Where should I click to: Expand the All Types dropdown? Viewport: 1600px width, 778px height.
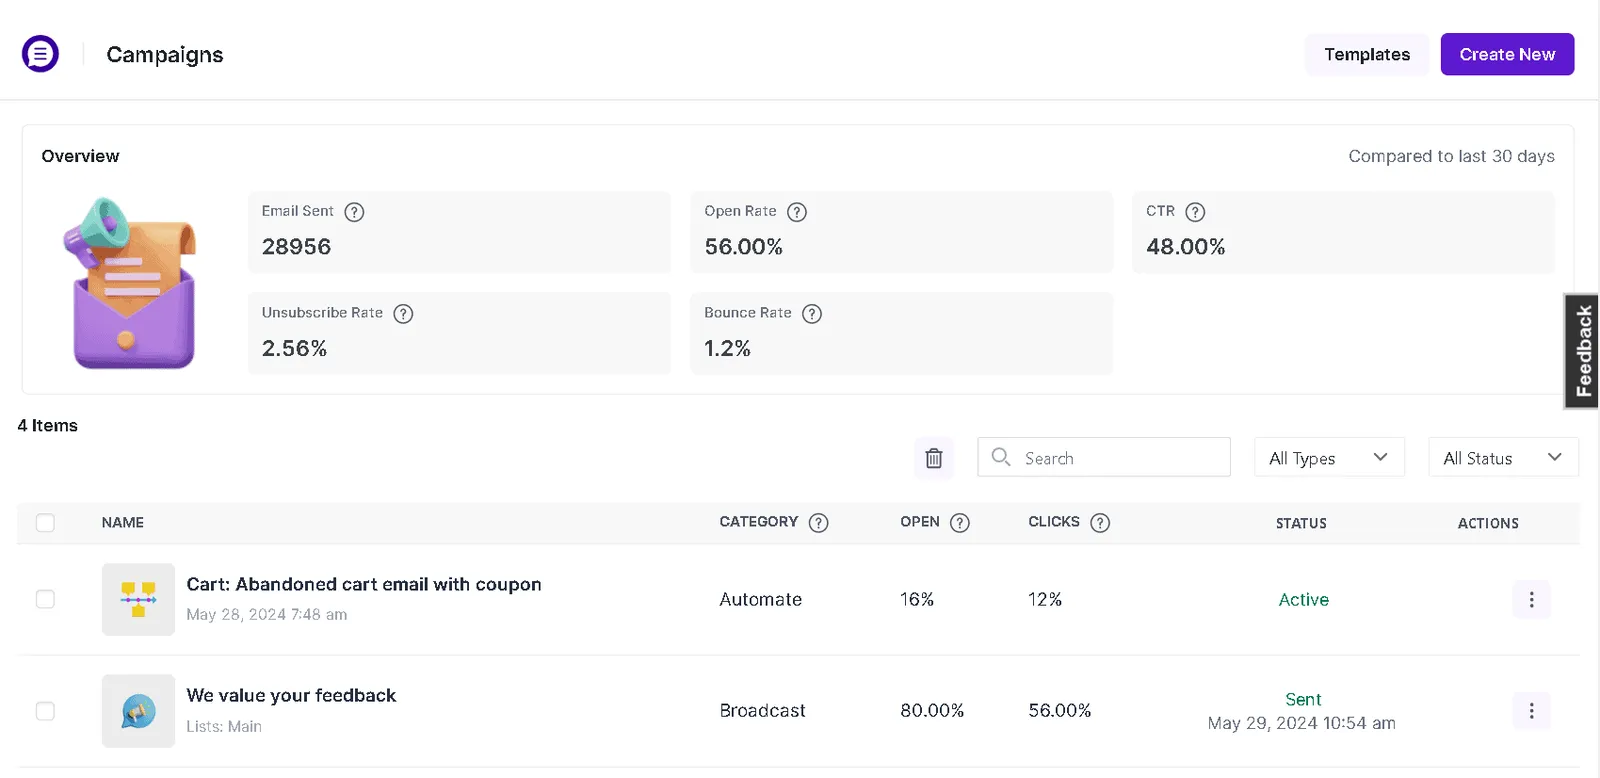click(1329, 458)
